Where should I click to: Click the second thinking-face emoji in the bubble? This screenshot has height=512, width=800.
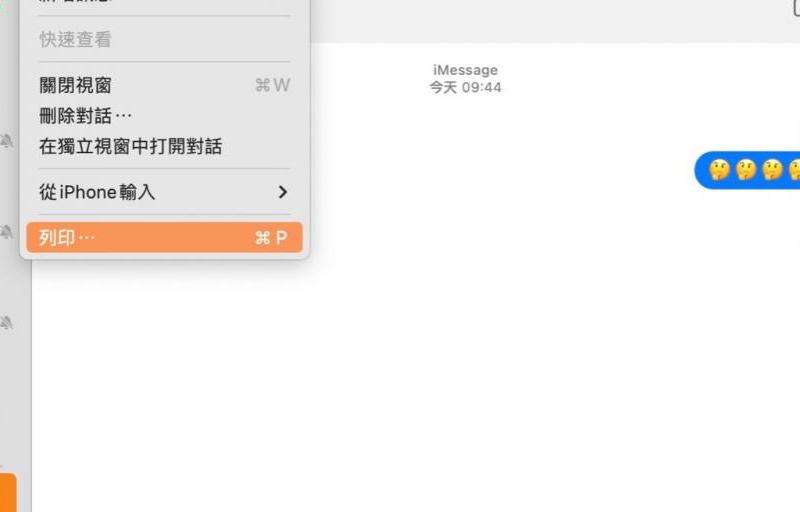[746, 170]
